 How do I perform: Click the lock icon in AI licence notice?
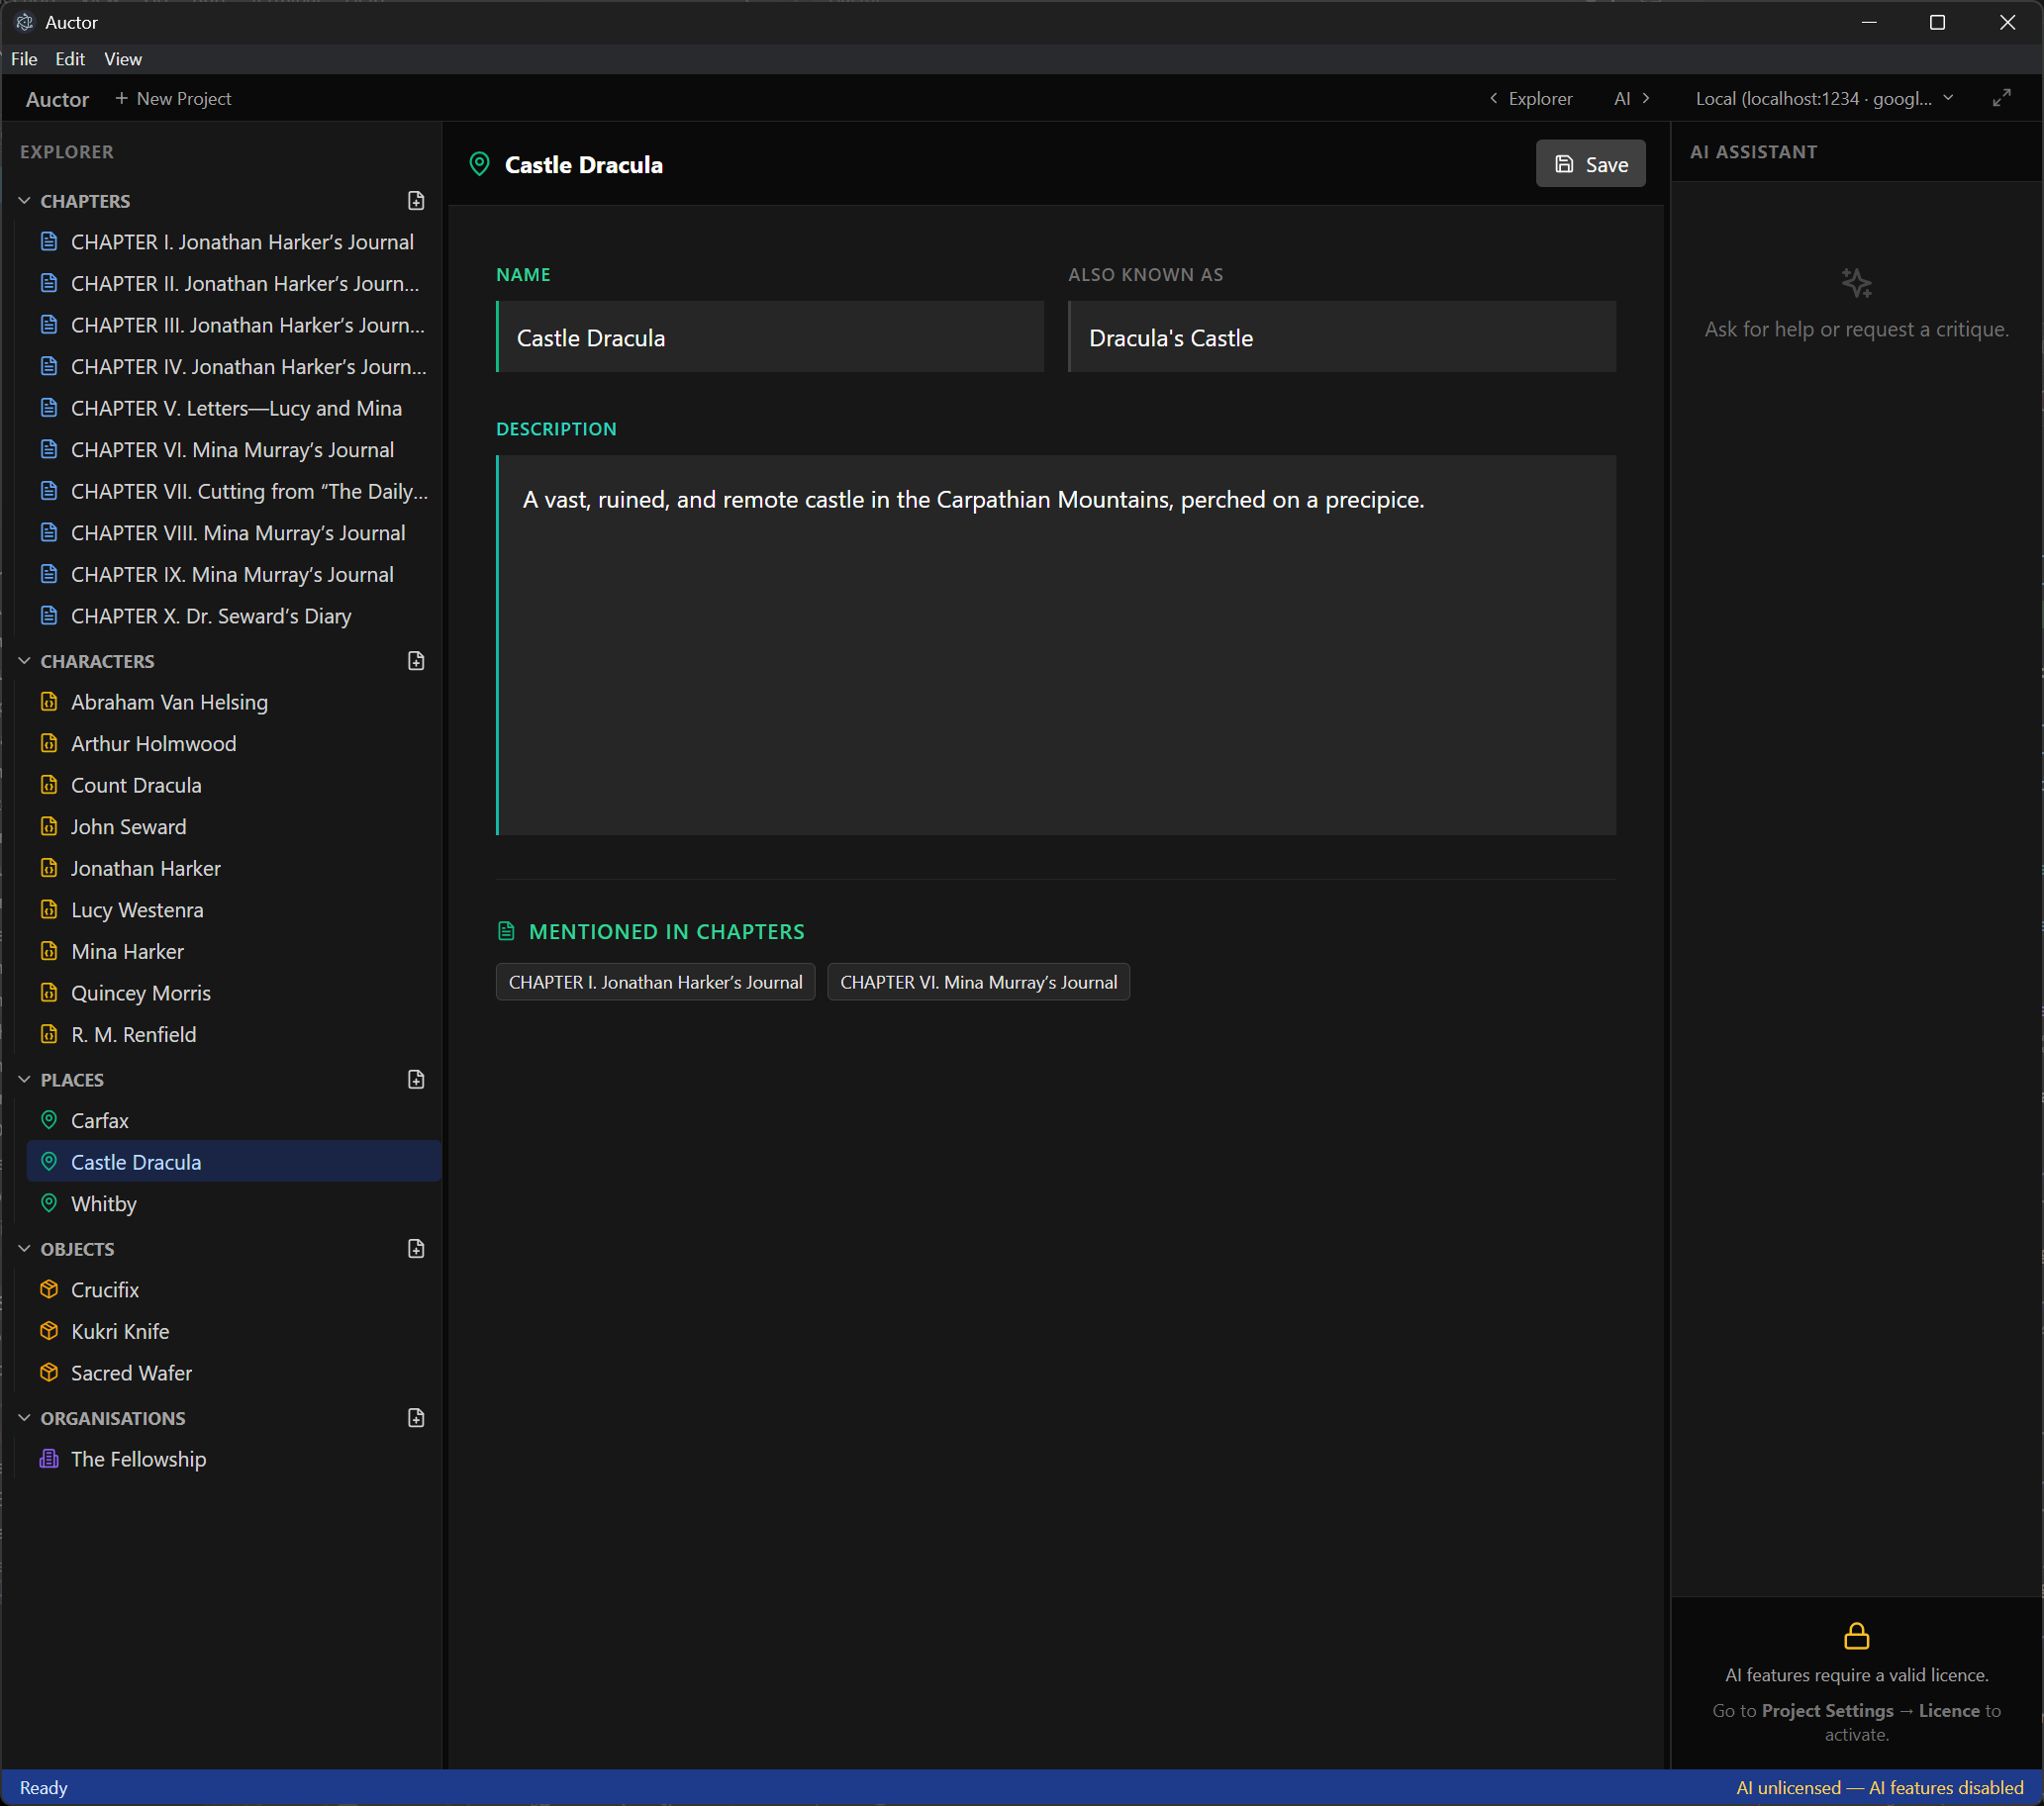[1856, 1636]
